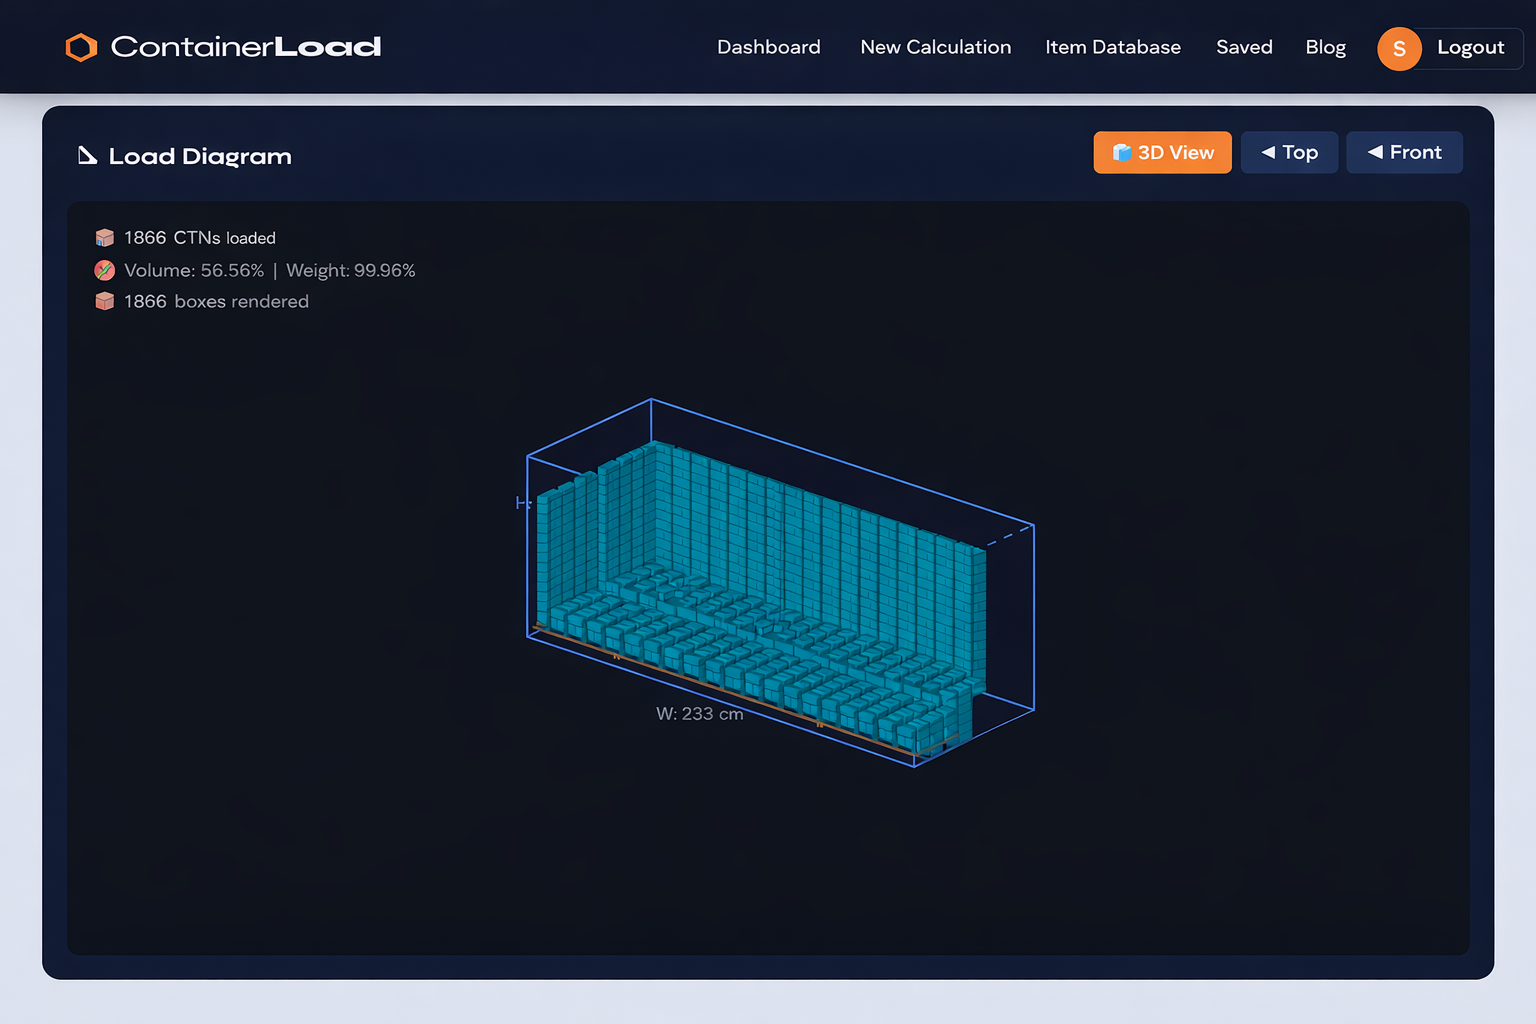1536x1024 pixels.
Task: Click the Front view triangle icon
Action: (x=1375, y=152)
